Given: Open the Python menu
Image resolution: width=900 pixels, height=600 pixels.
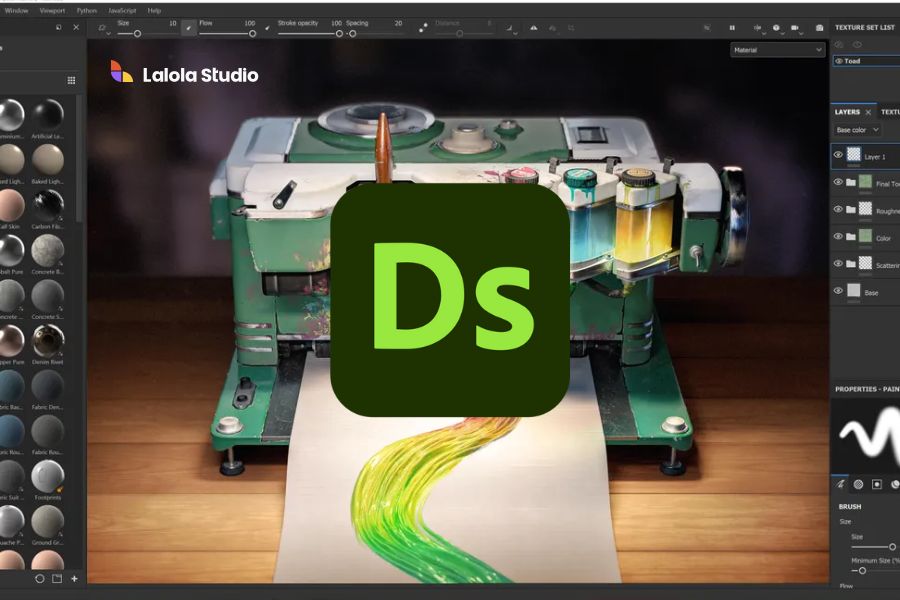Looking at the screenshot, I should pos(86,10).
